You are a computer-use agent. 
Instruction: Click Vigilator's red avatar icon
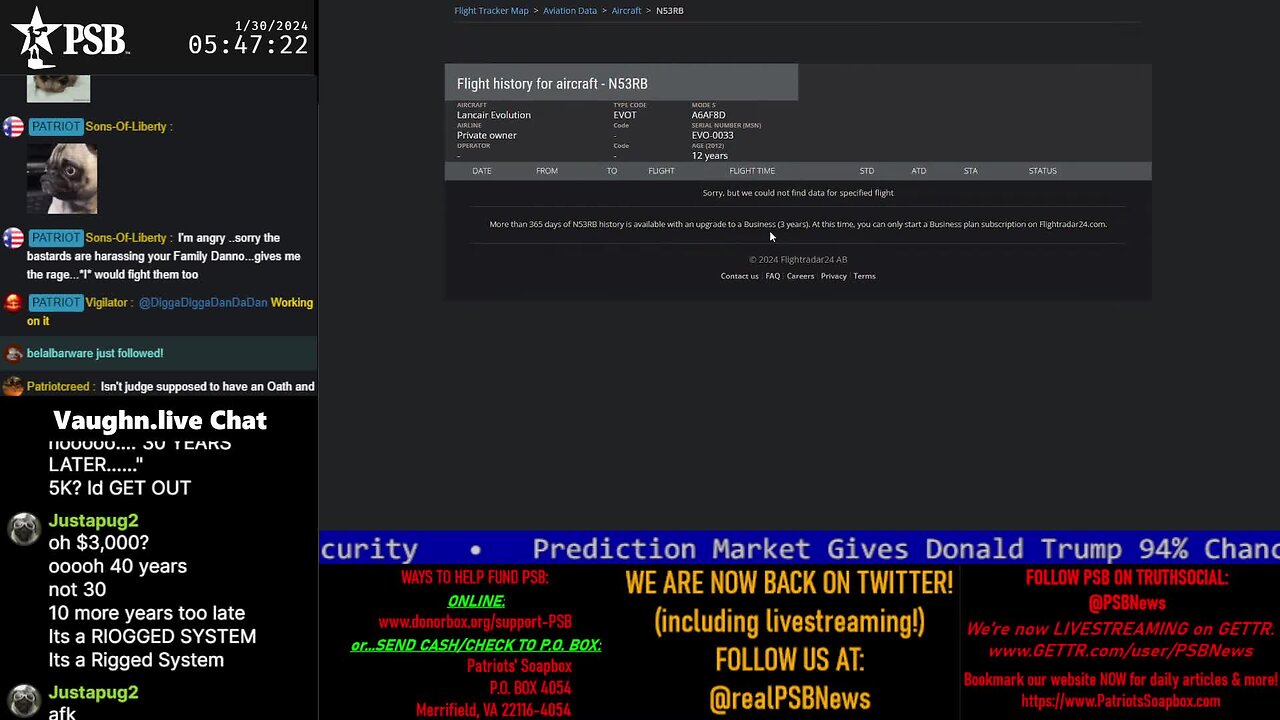(x=13, y=303)
